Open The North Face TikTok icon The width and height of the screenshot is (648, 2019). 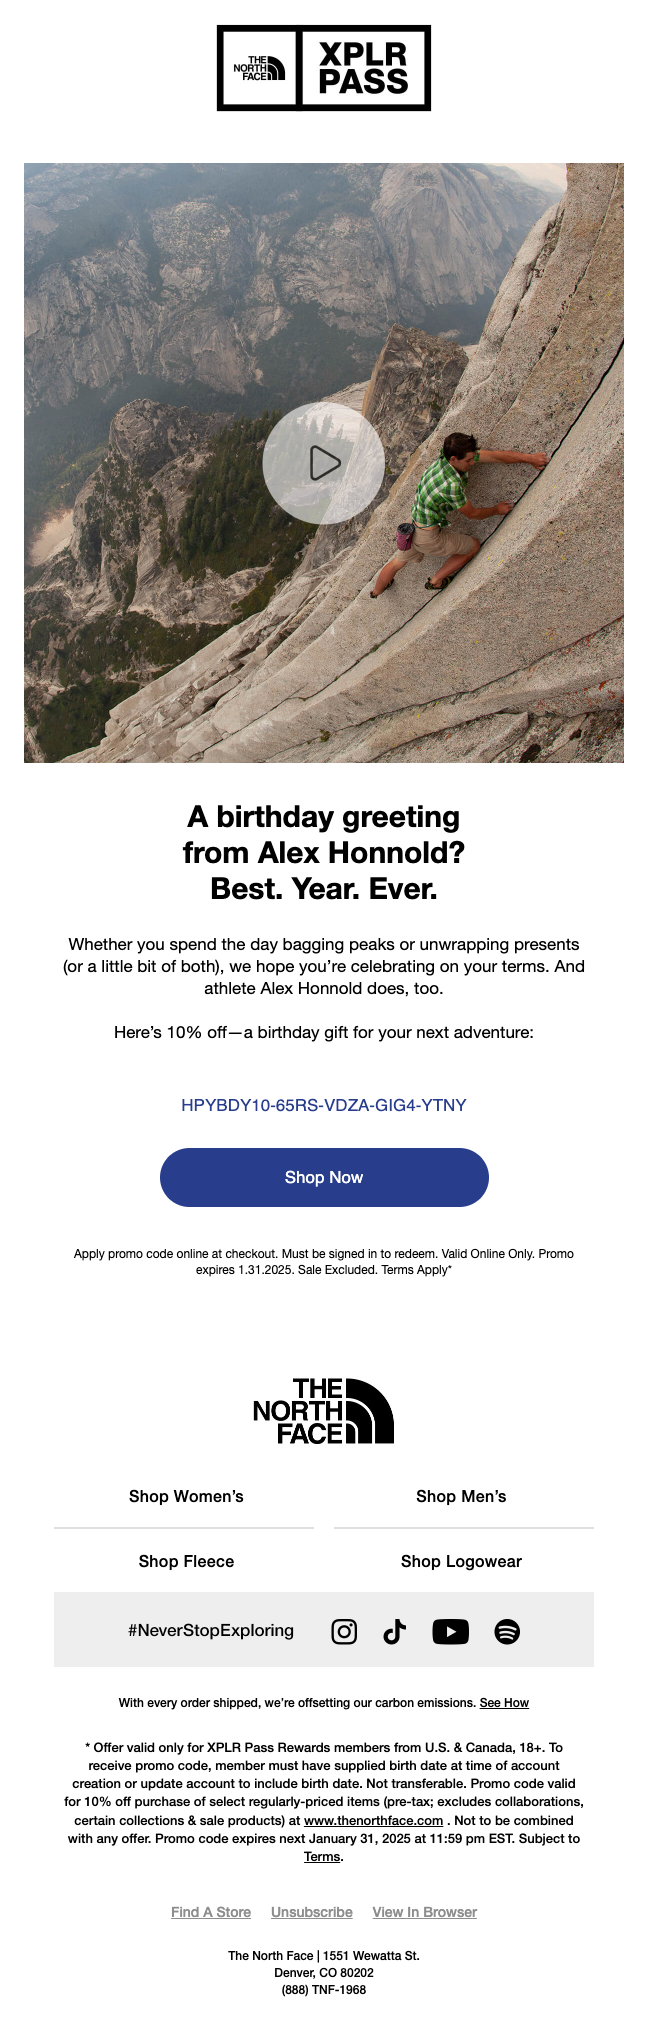click(x=395, y=1631)
